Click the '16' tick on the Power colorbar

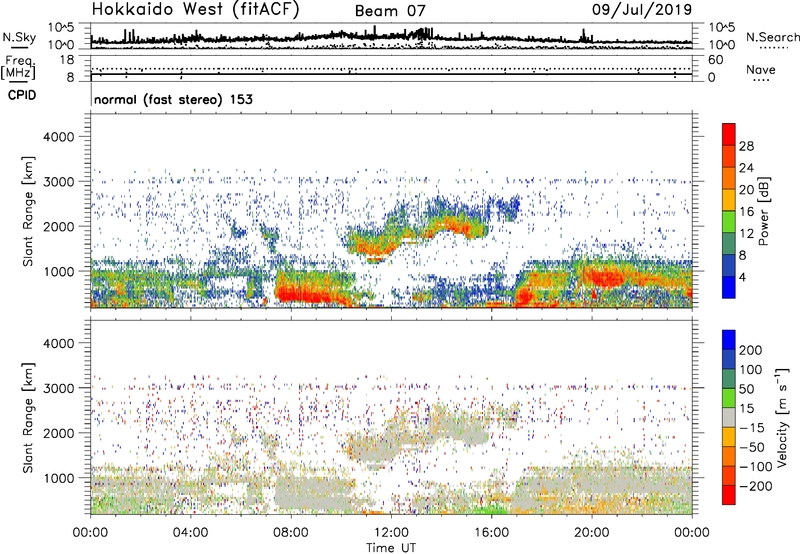746,212
